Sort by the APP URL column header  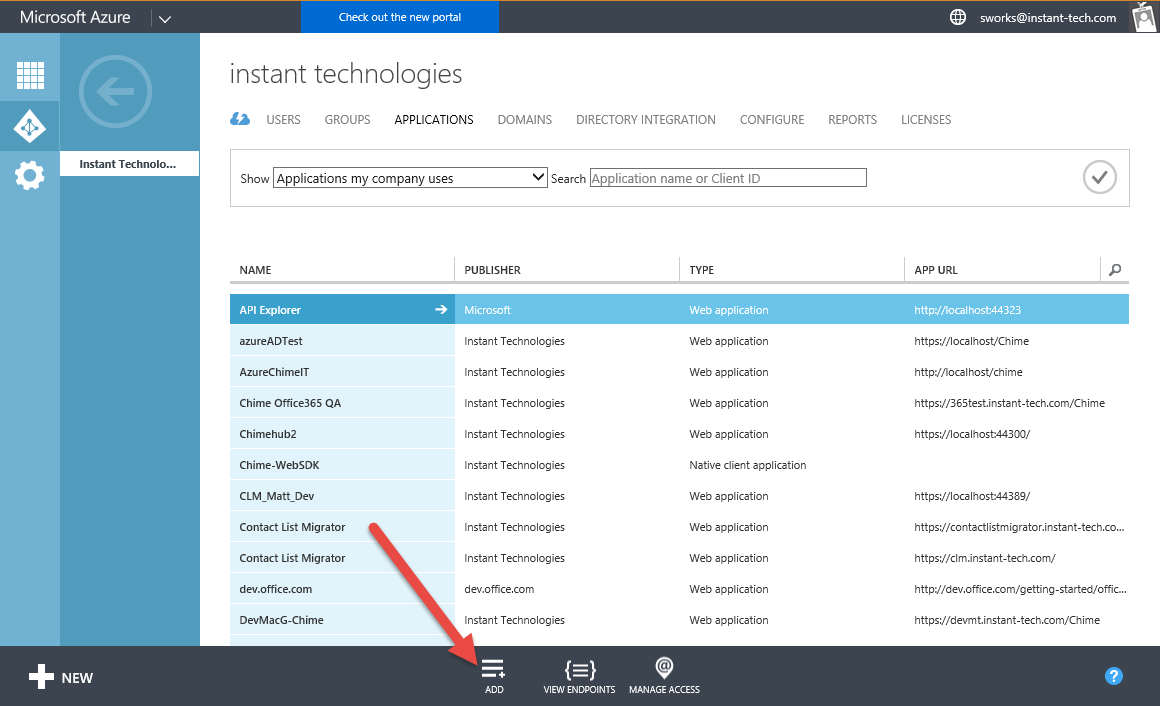pos(936,270)
